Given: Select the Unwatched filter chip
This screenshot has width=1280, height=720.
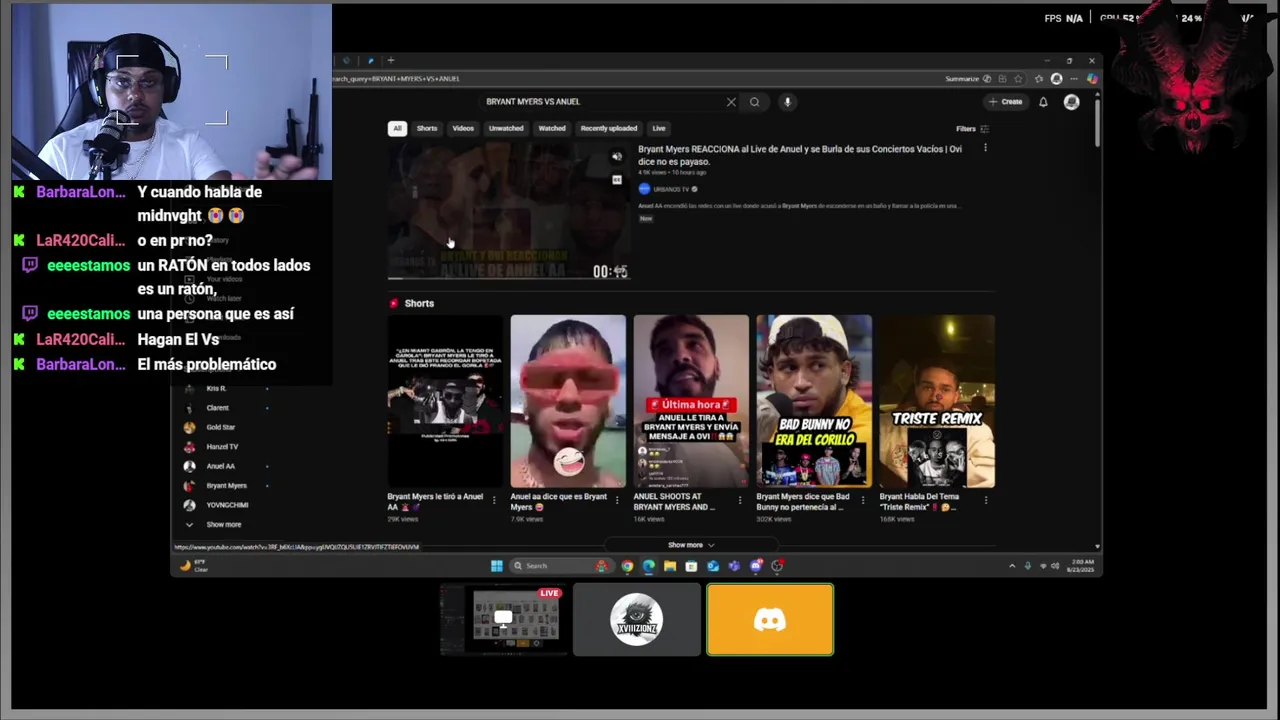Looking at the screenshot, I should click(506, 128).
